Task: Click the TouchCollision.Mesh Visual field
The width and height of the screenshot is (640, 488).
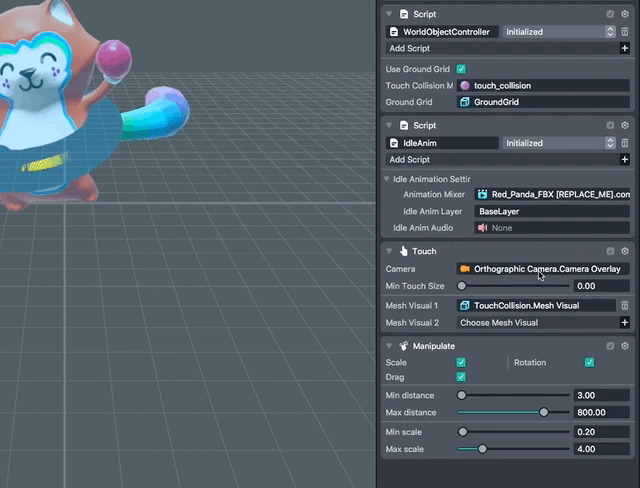Action: tap(536, 306)
